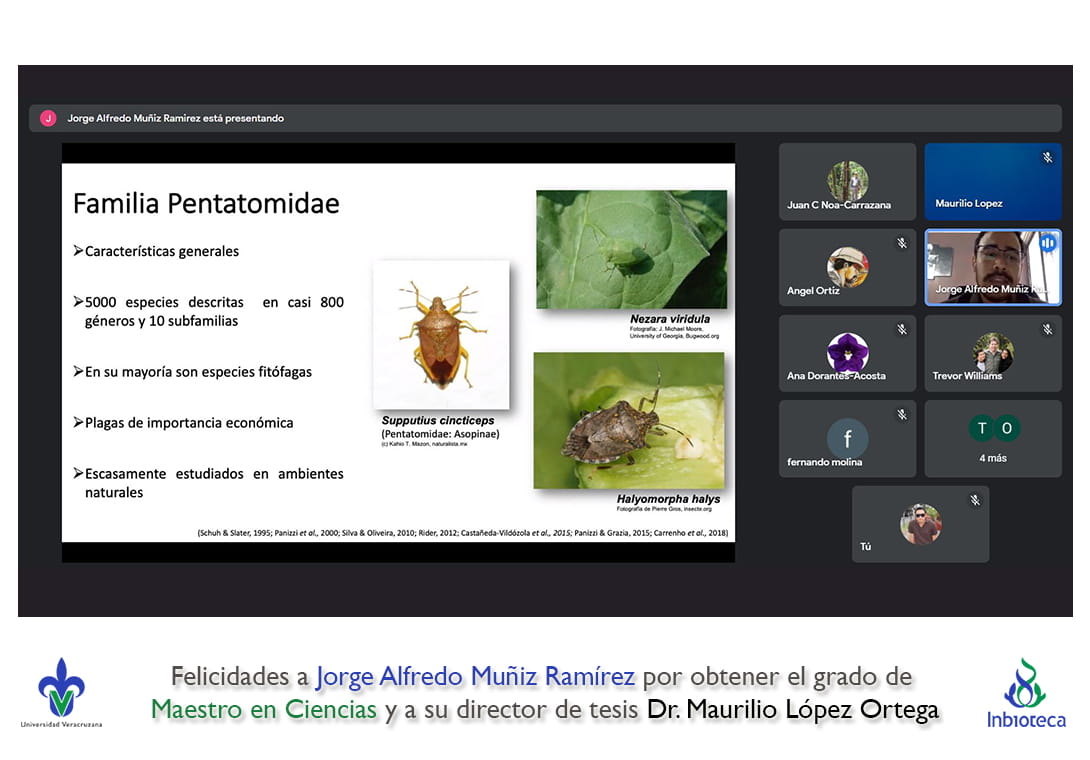
Task: Click the muted mic icon on Trevor Williams' tile
Action: [1047, 329]
